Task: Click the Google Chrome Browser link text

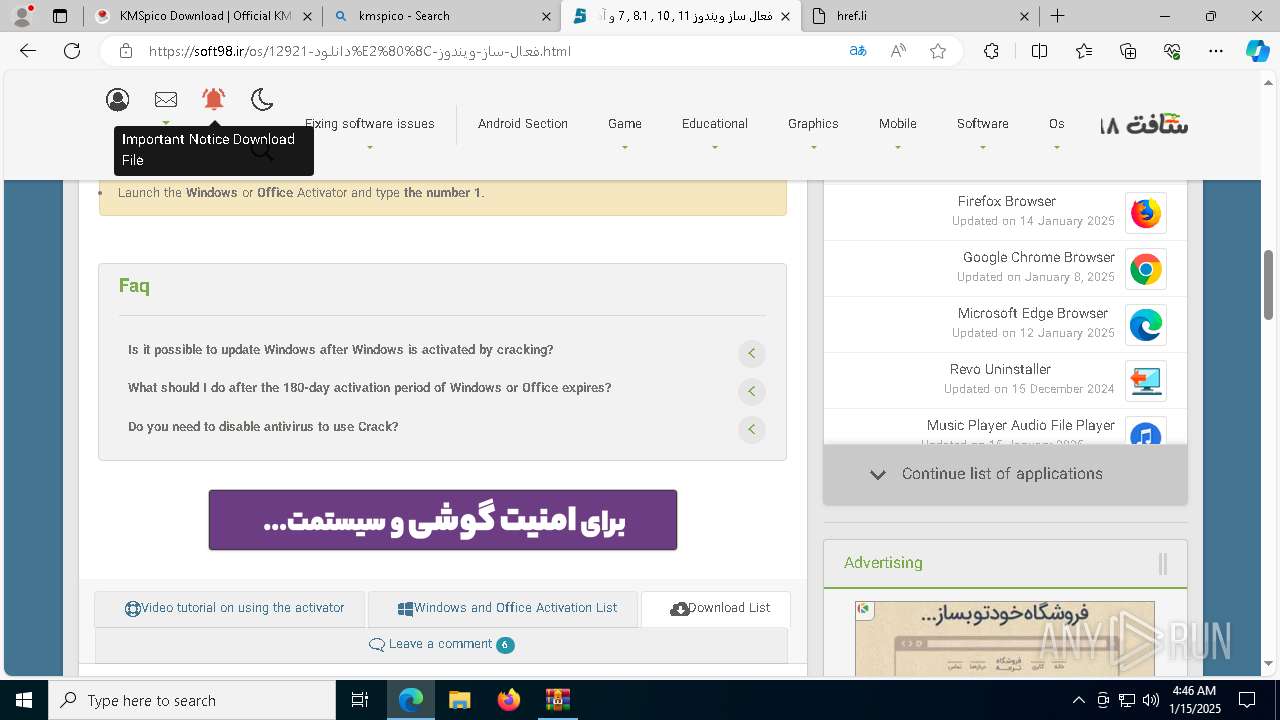Action: point(1038,257)
